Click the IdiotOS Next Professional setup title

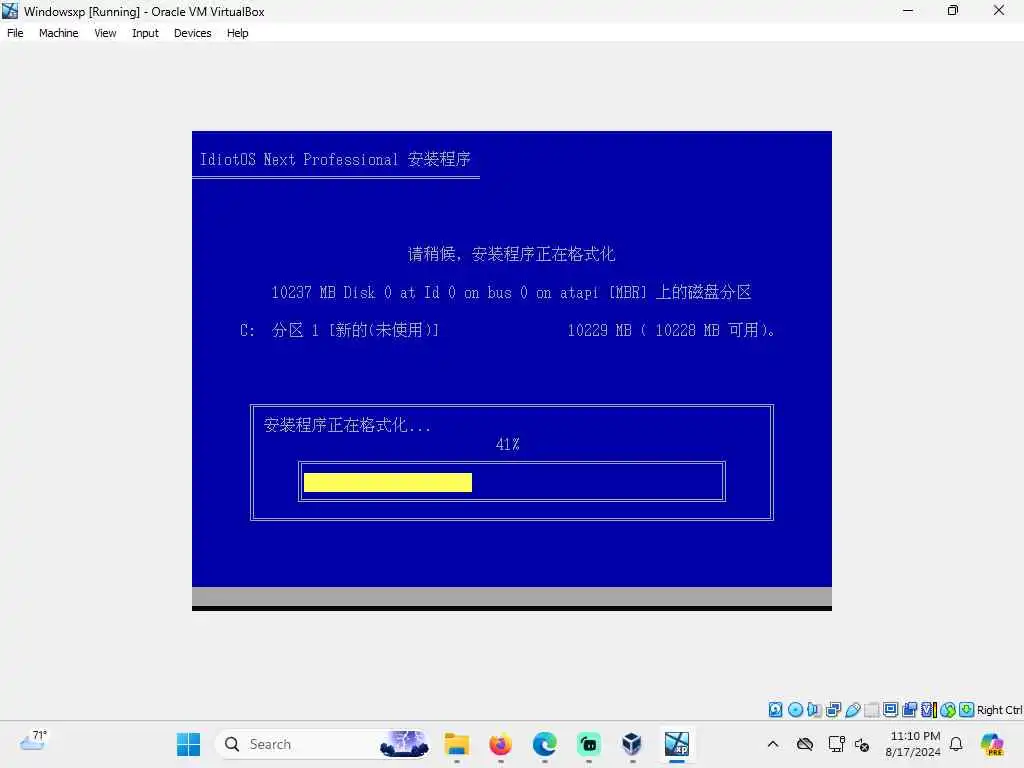tap(335, 159)
